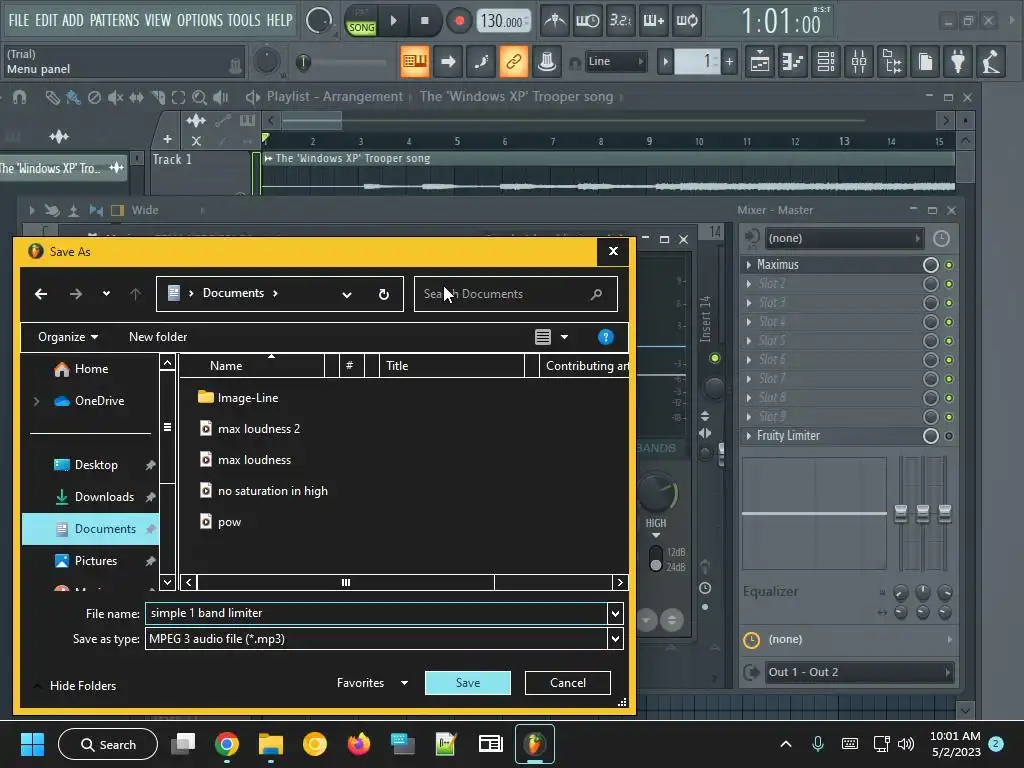
Task: Click the Record button
Action: [x=459, y=21]
